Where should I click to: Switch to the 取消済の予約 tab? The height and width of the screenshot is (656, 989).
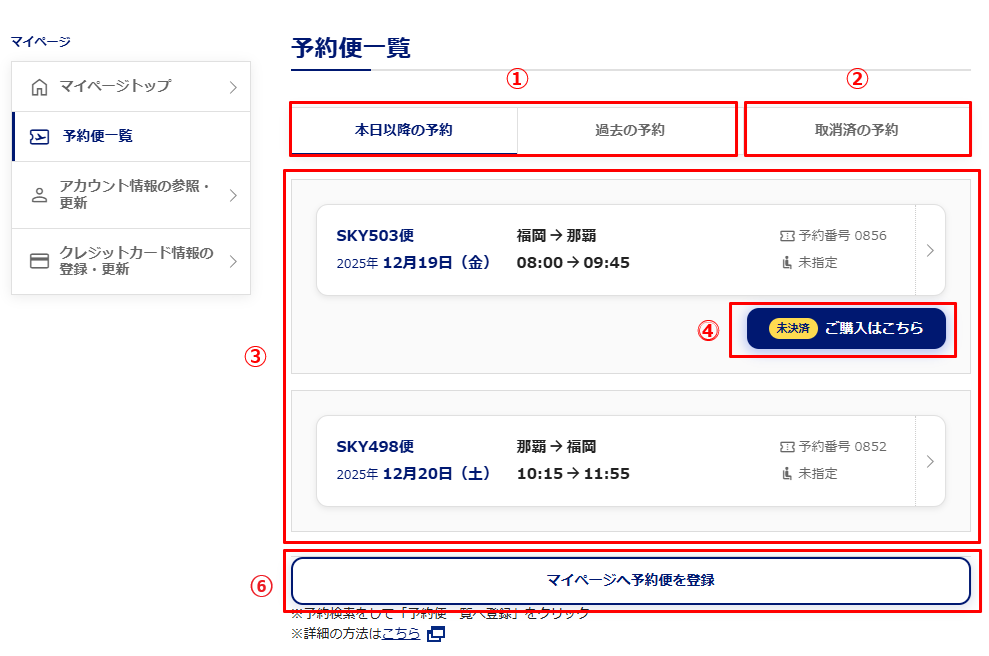click(856, 130)
